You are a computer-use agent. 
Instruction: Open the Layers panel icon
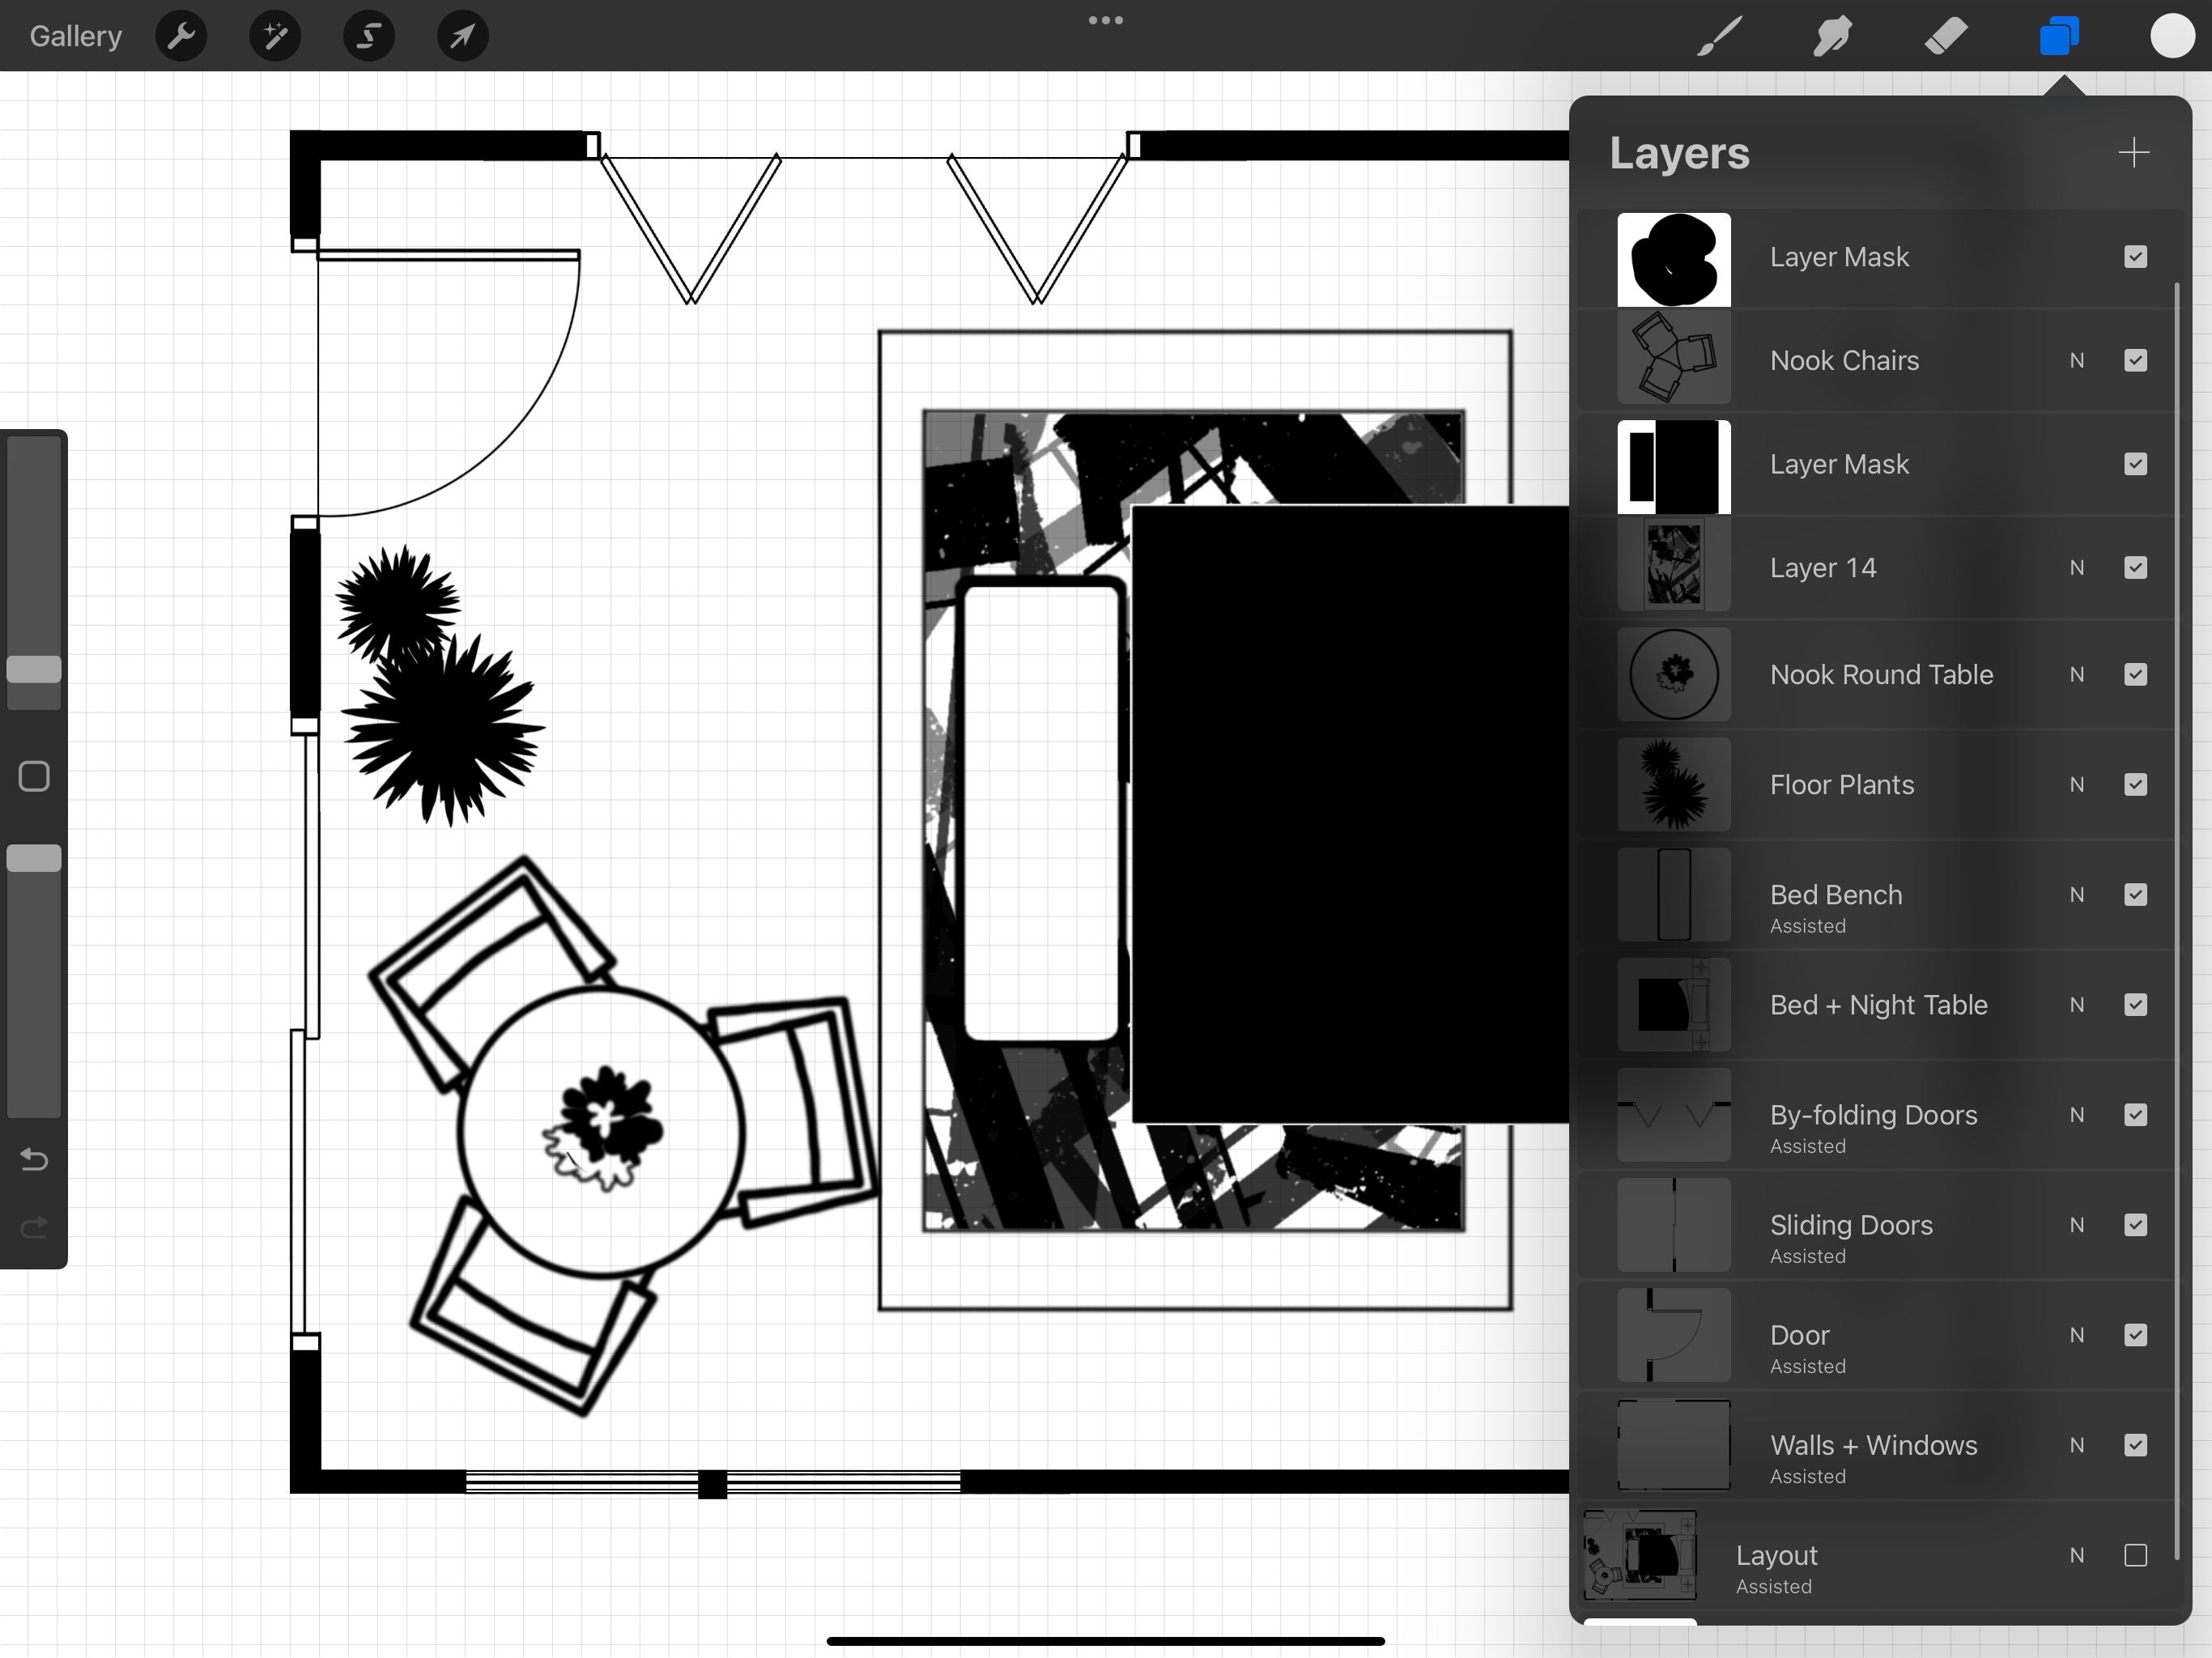2059,36
